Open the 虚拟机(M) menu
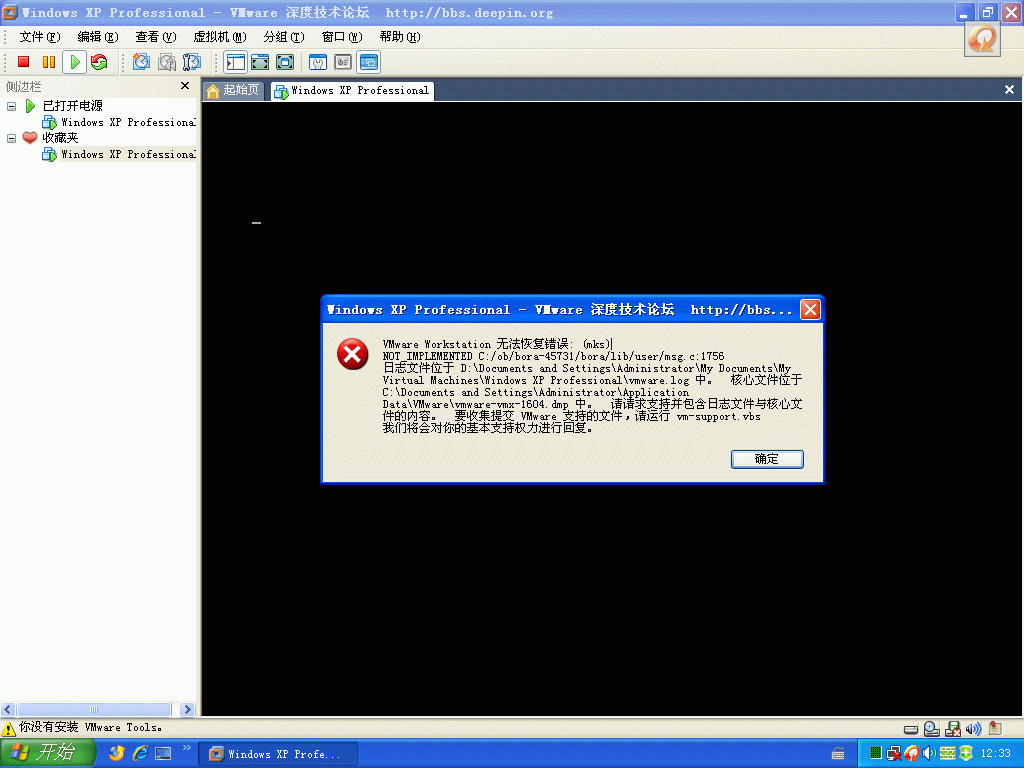Screen dimensions: 1024x768 [x=219, y=37]
